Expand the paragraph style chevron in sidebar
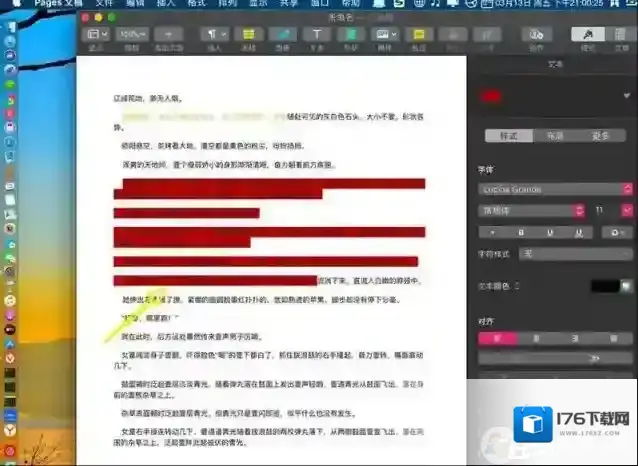The image size is (638, 466). point(627,96)
